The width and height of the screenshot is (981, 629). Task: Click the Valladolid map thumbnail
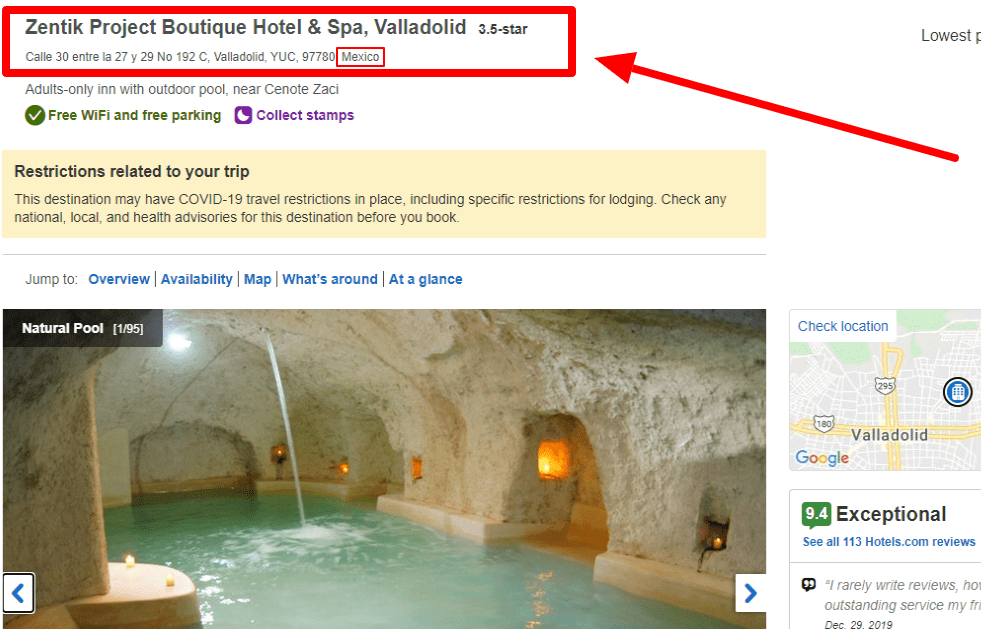[x=885, y=390]
